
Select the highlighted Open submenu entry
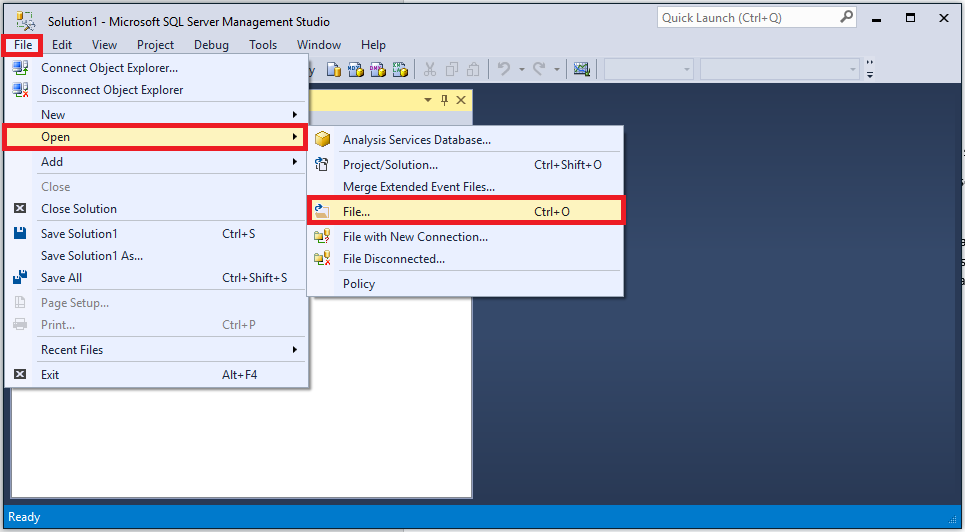156,137
